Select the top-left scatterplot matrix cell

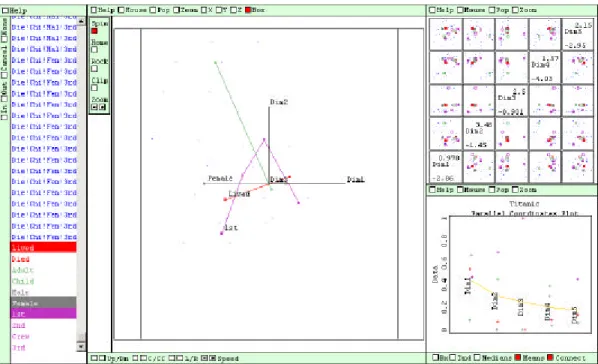[x=445, y=34]
